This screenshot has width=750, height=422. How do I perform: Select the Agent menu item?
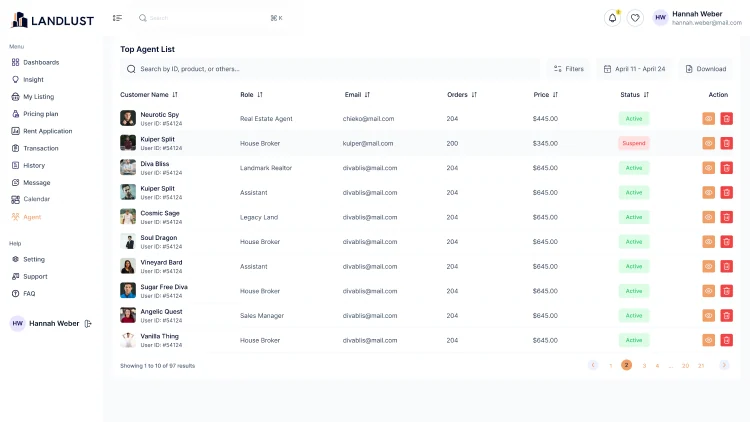26,217
